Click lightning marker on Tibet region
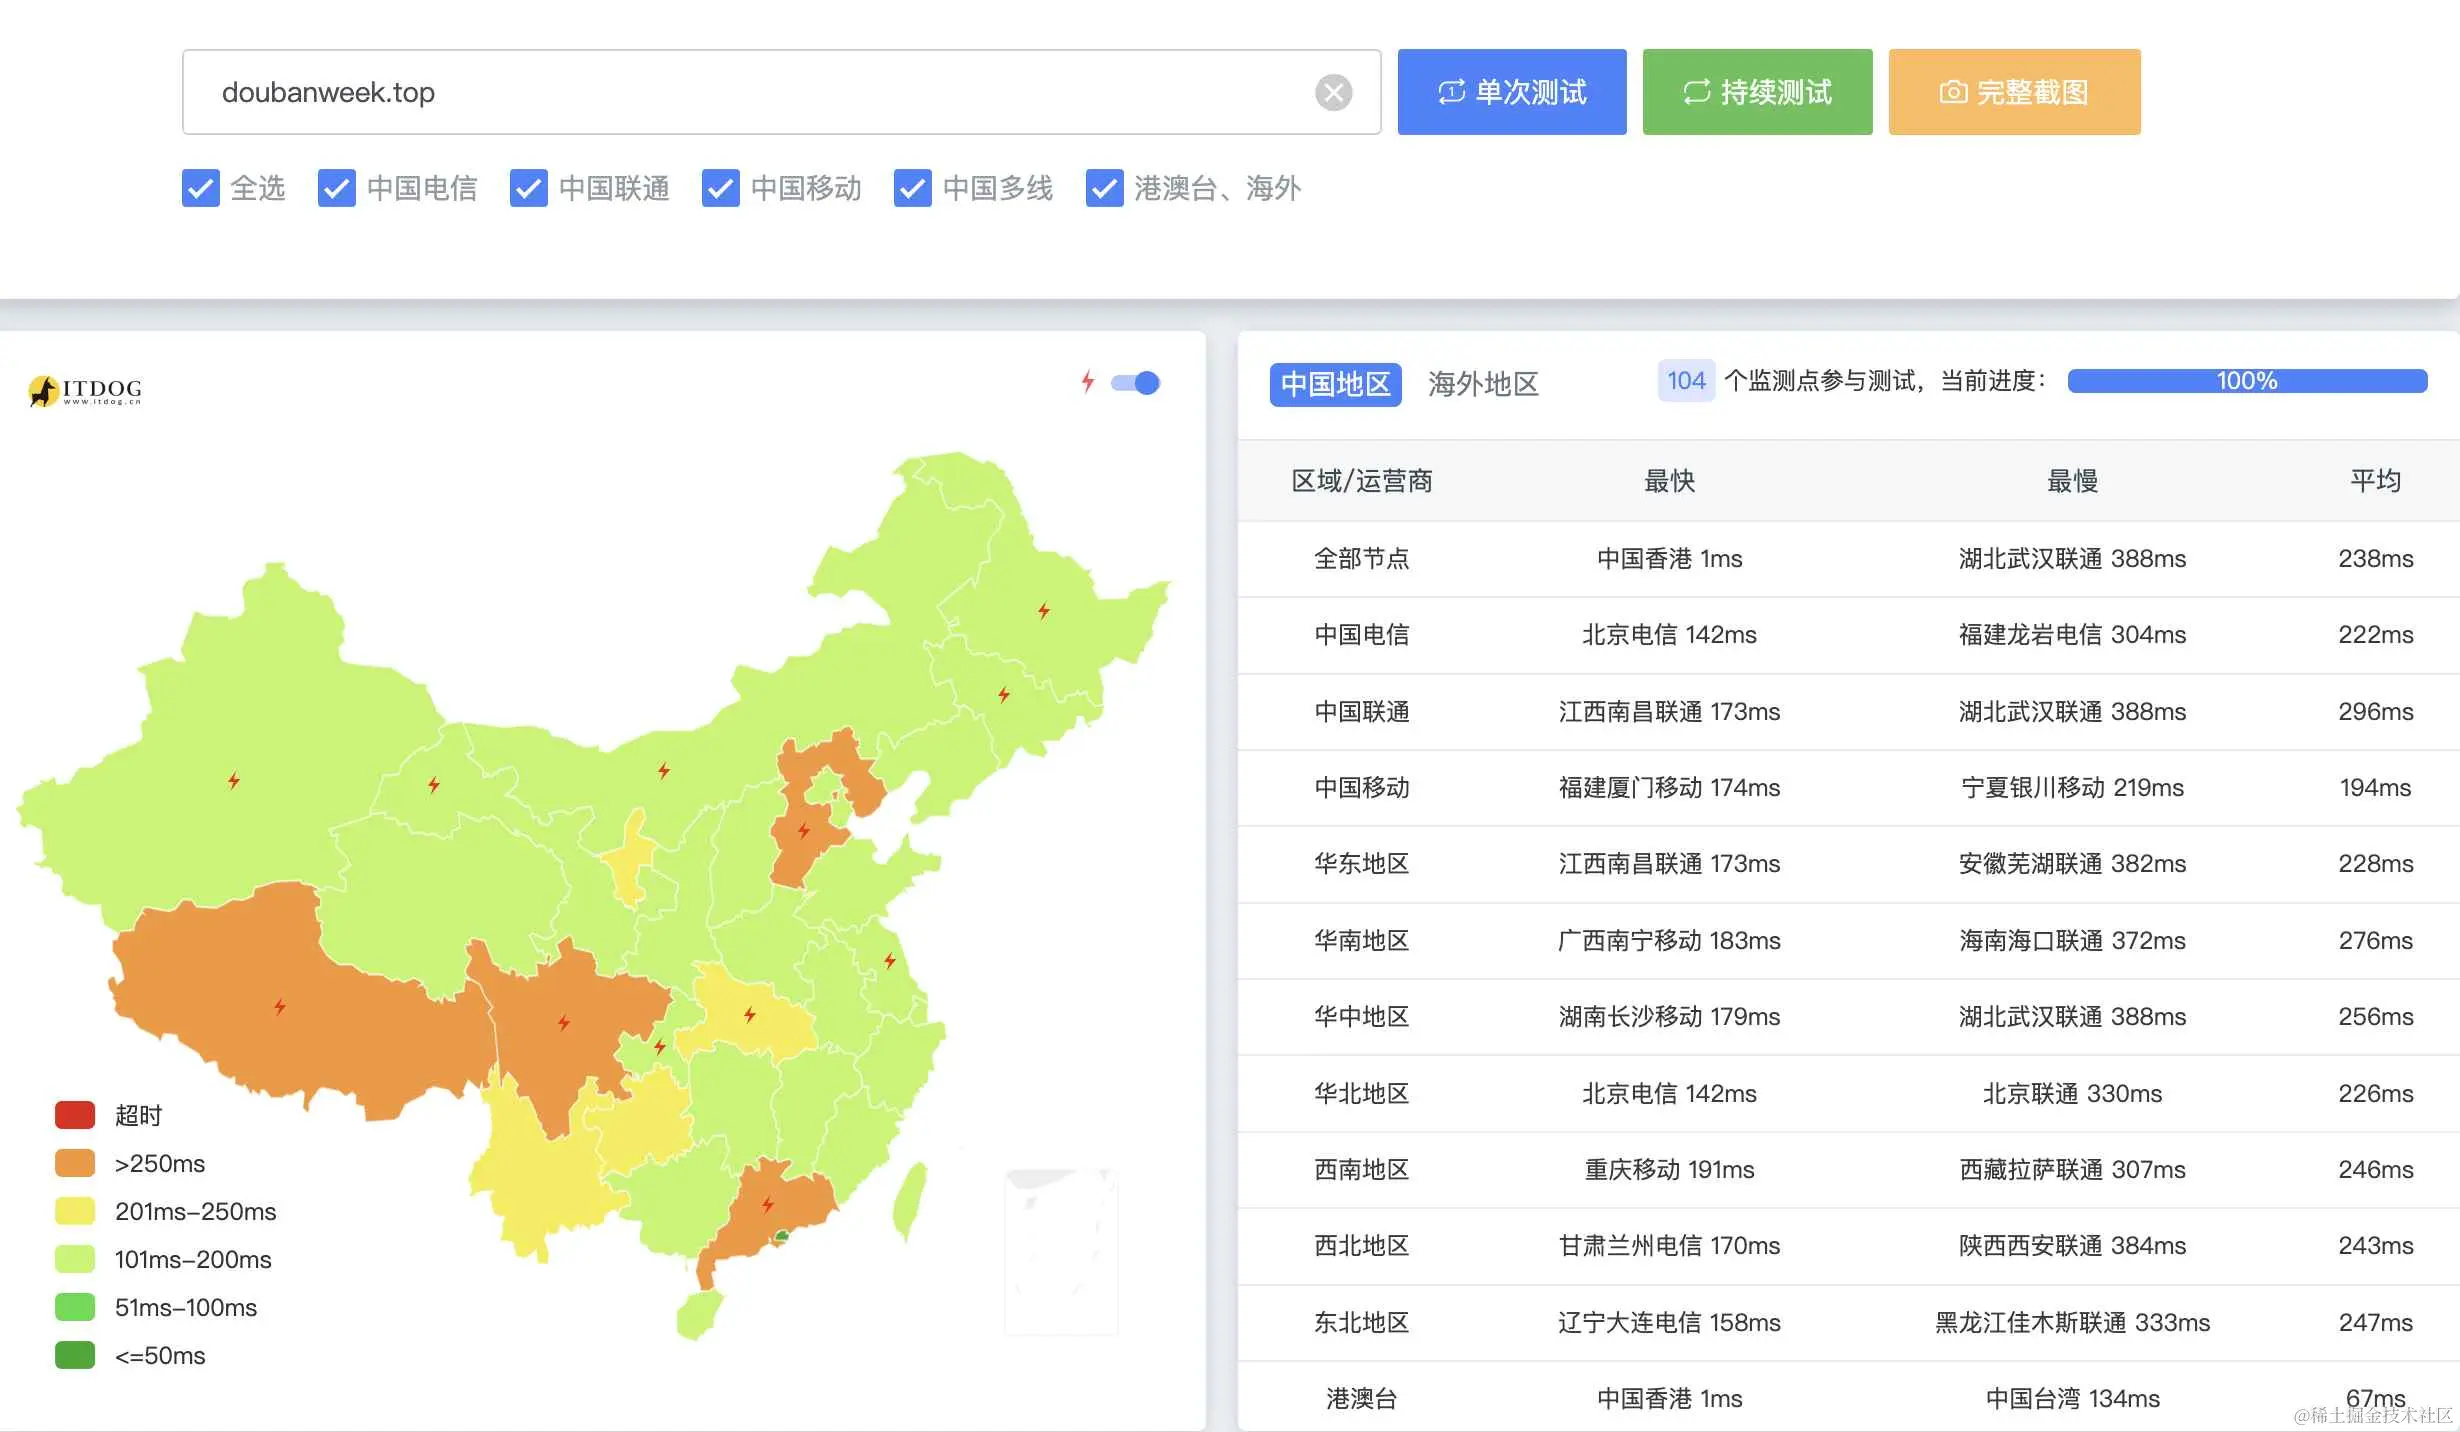 [280, 1006]
